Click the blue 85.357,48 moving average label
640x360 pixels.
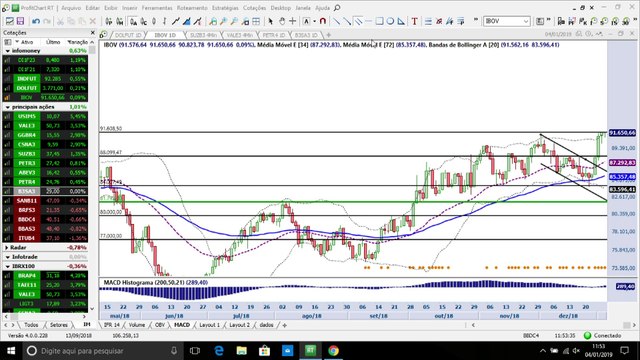click(x=622, y=177)
